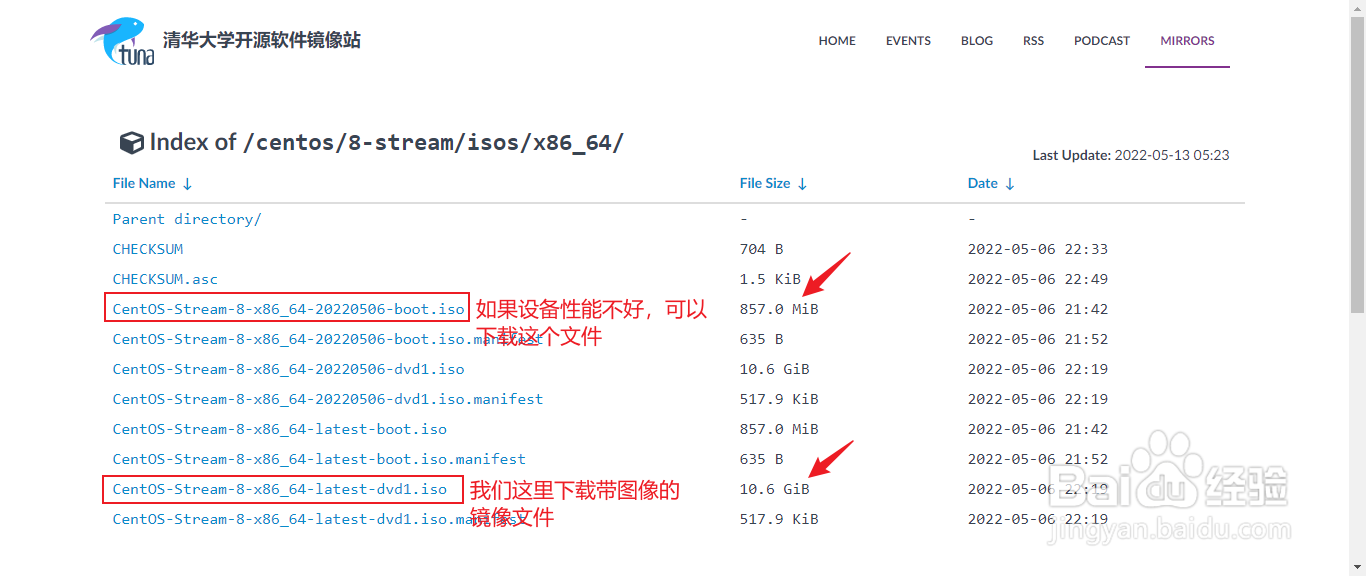
Task: Sort by File Size arrow
Action: 802,184
